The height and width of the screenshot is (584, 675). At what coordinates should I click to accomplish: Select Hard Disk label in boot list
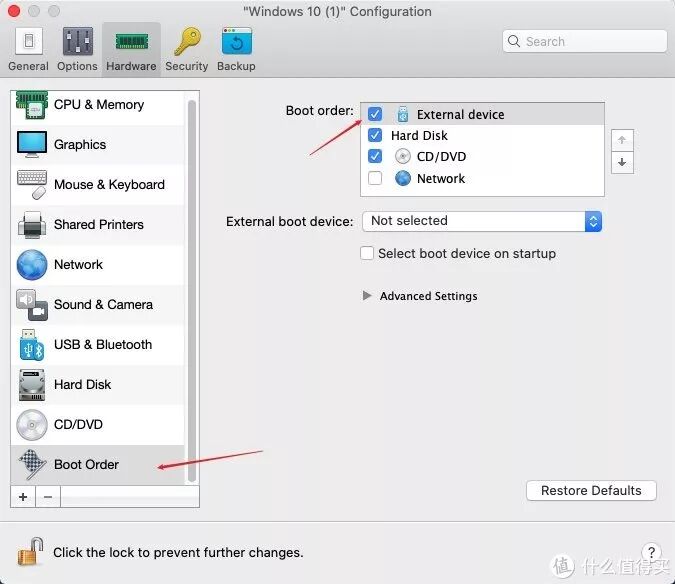point(419,136)
